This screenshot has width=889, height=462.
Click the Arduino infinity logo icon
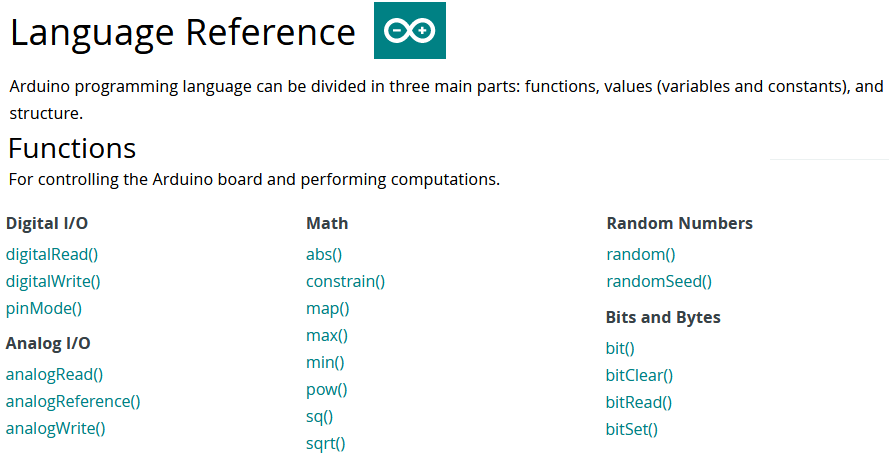click(409, 31)
